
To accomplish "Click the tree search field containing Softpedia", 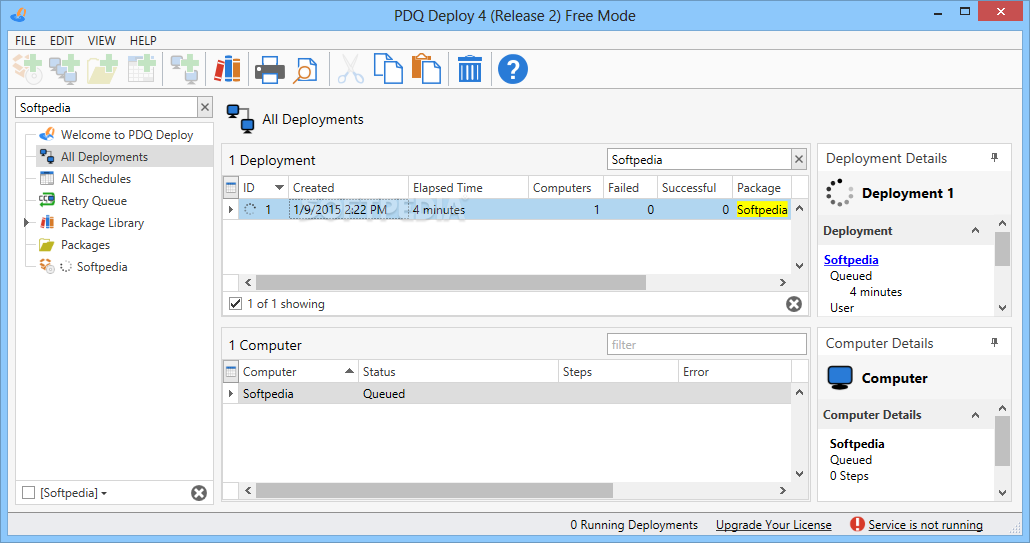I will pos(106,107).
